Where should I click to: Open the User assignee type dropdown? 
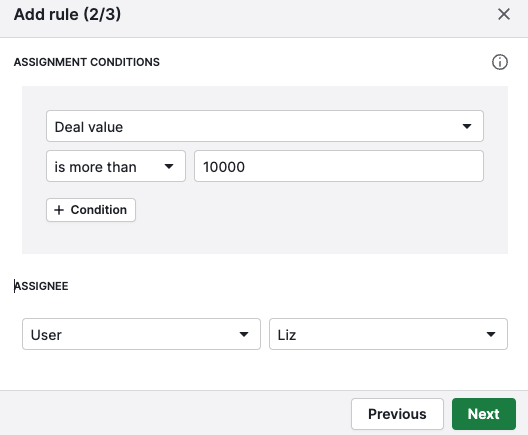click(x=141, y=334)
